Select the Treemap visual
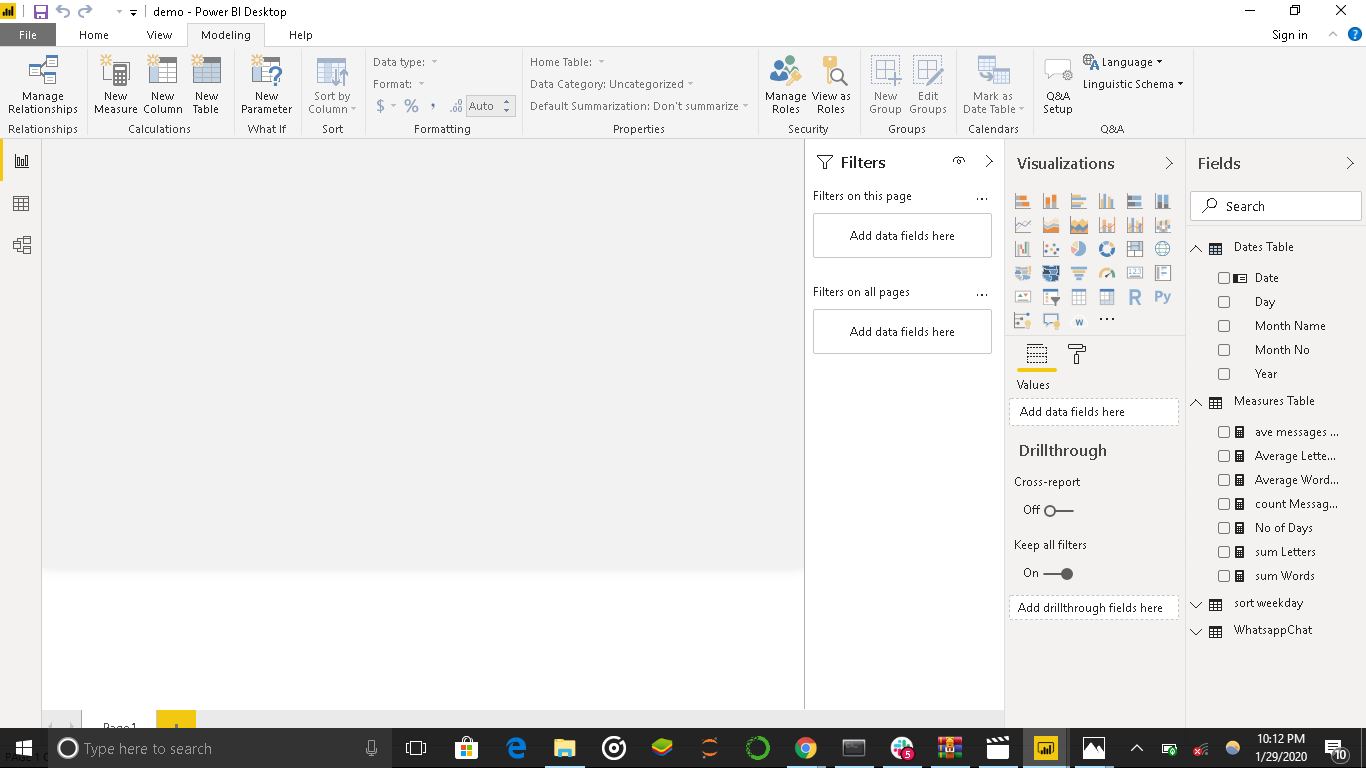The height and width of the screenshot is (768, 1366). (1134, 249)
